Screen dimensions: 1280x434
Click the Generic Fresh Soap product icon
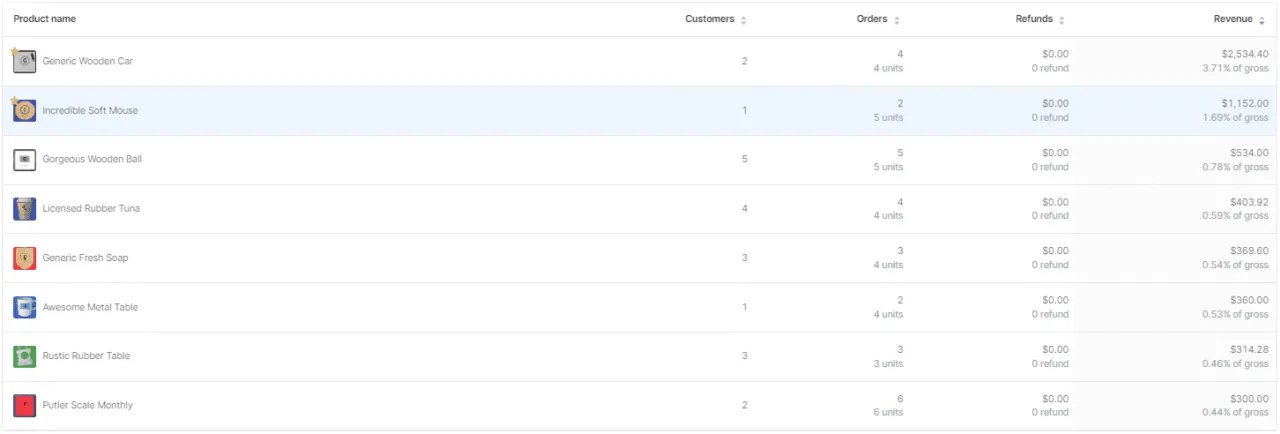click(x=25, y=258)
